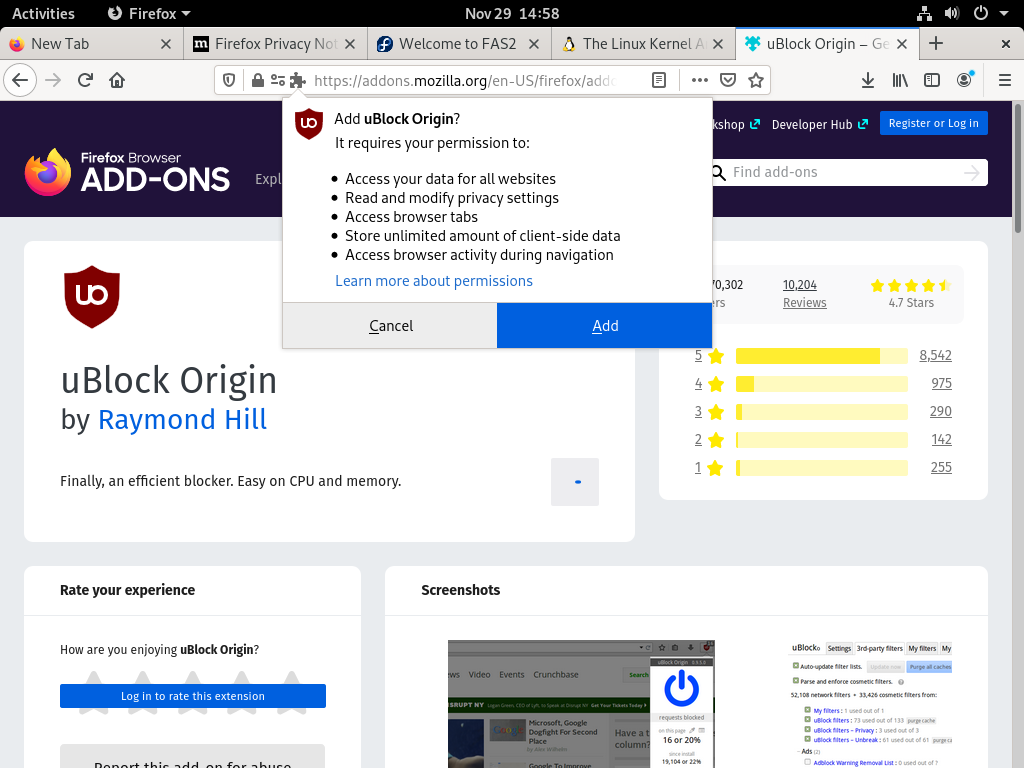
Task: Open the 8,542 five-star reviews count
Action: 935,355
